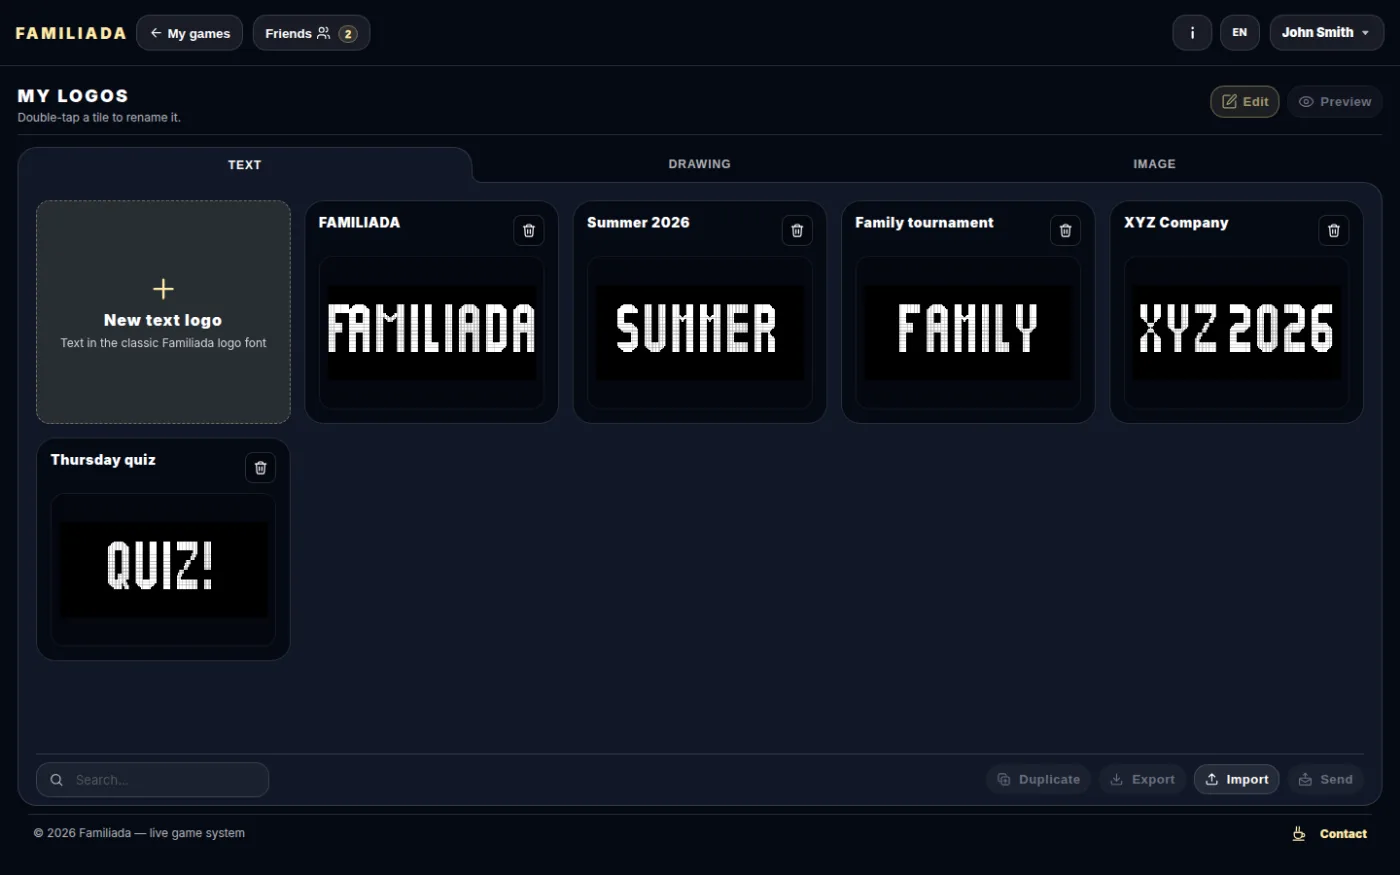Import a logo file
Image resolution: width=1400 pixels, height=875 pixels.
1236,780
